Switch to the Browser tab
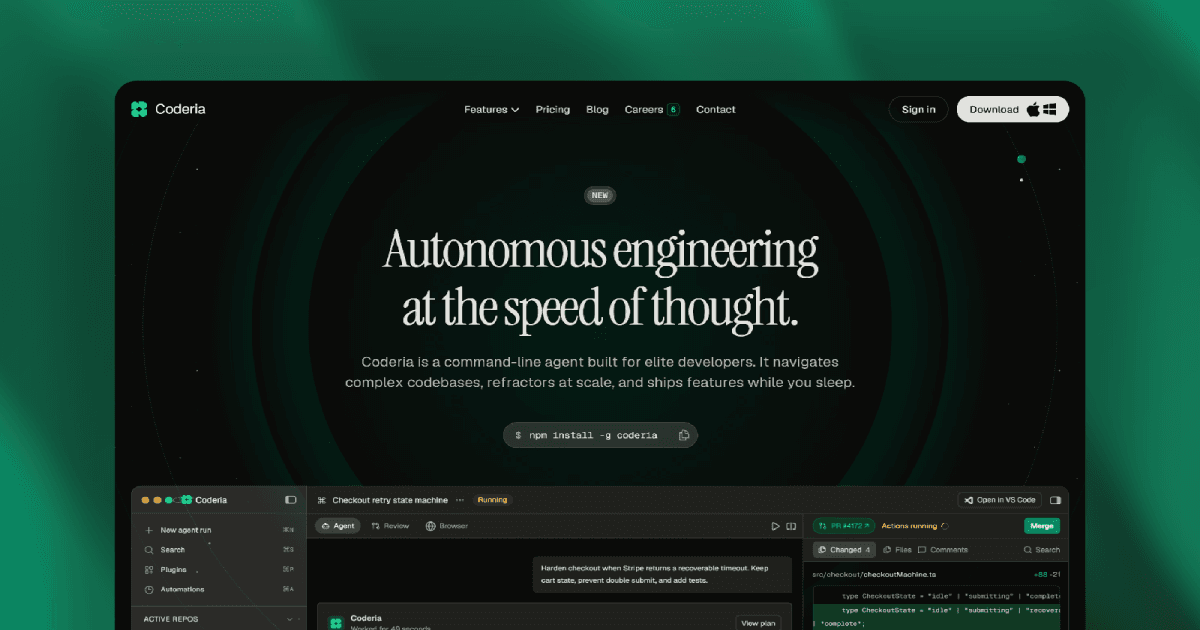 pyautogui.click(x=446, y=525)
